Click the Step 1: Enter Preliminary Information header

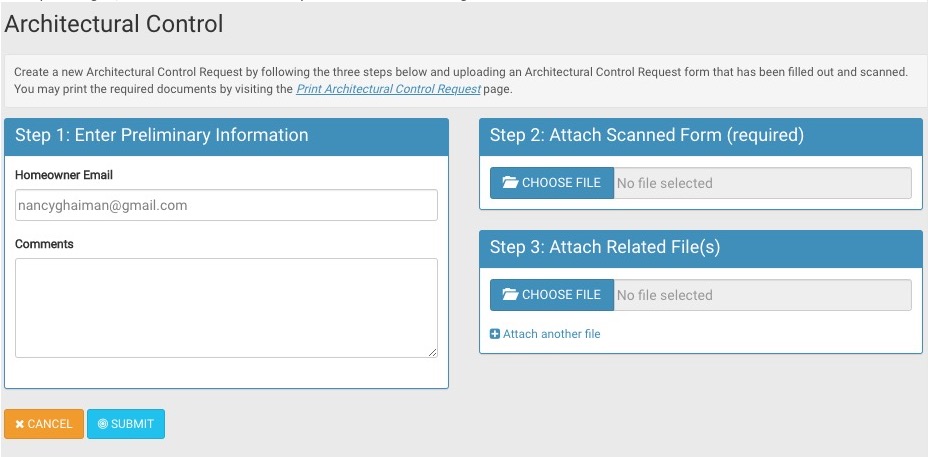(x=162, y=135)
